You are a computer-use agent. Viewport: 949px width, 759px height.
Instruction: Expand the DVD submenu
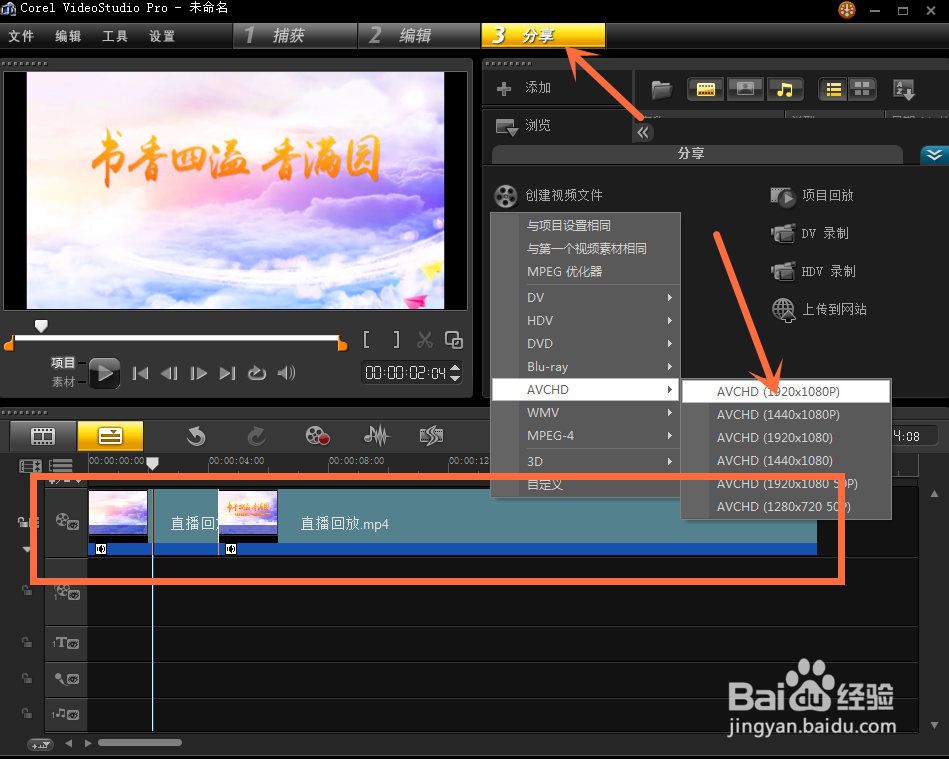(x=586, y=344)
